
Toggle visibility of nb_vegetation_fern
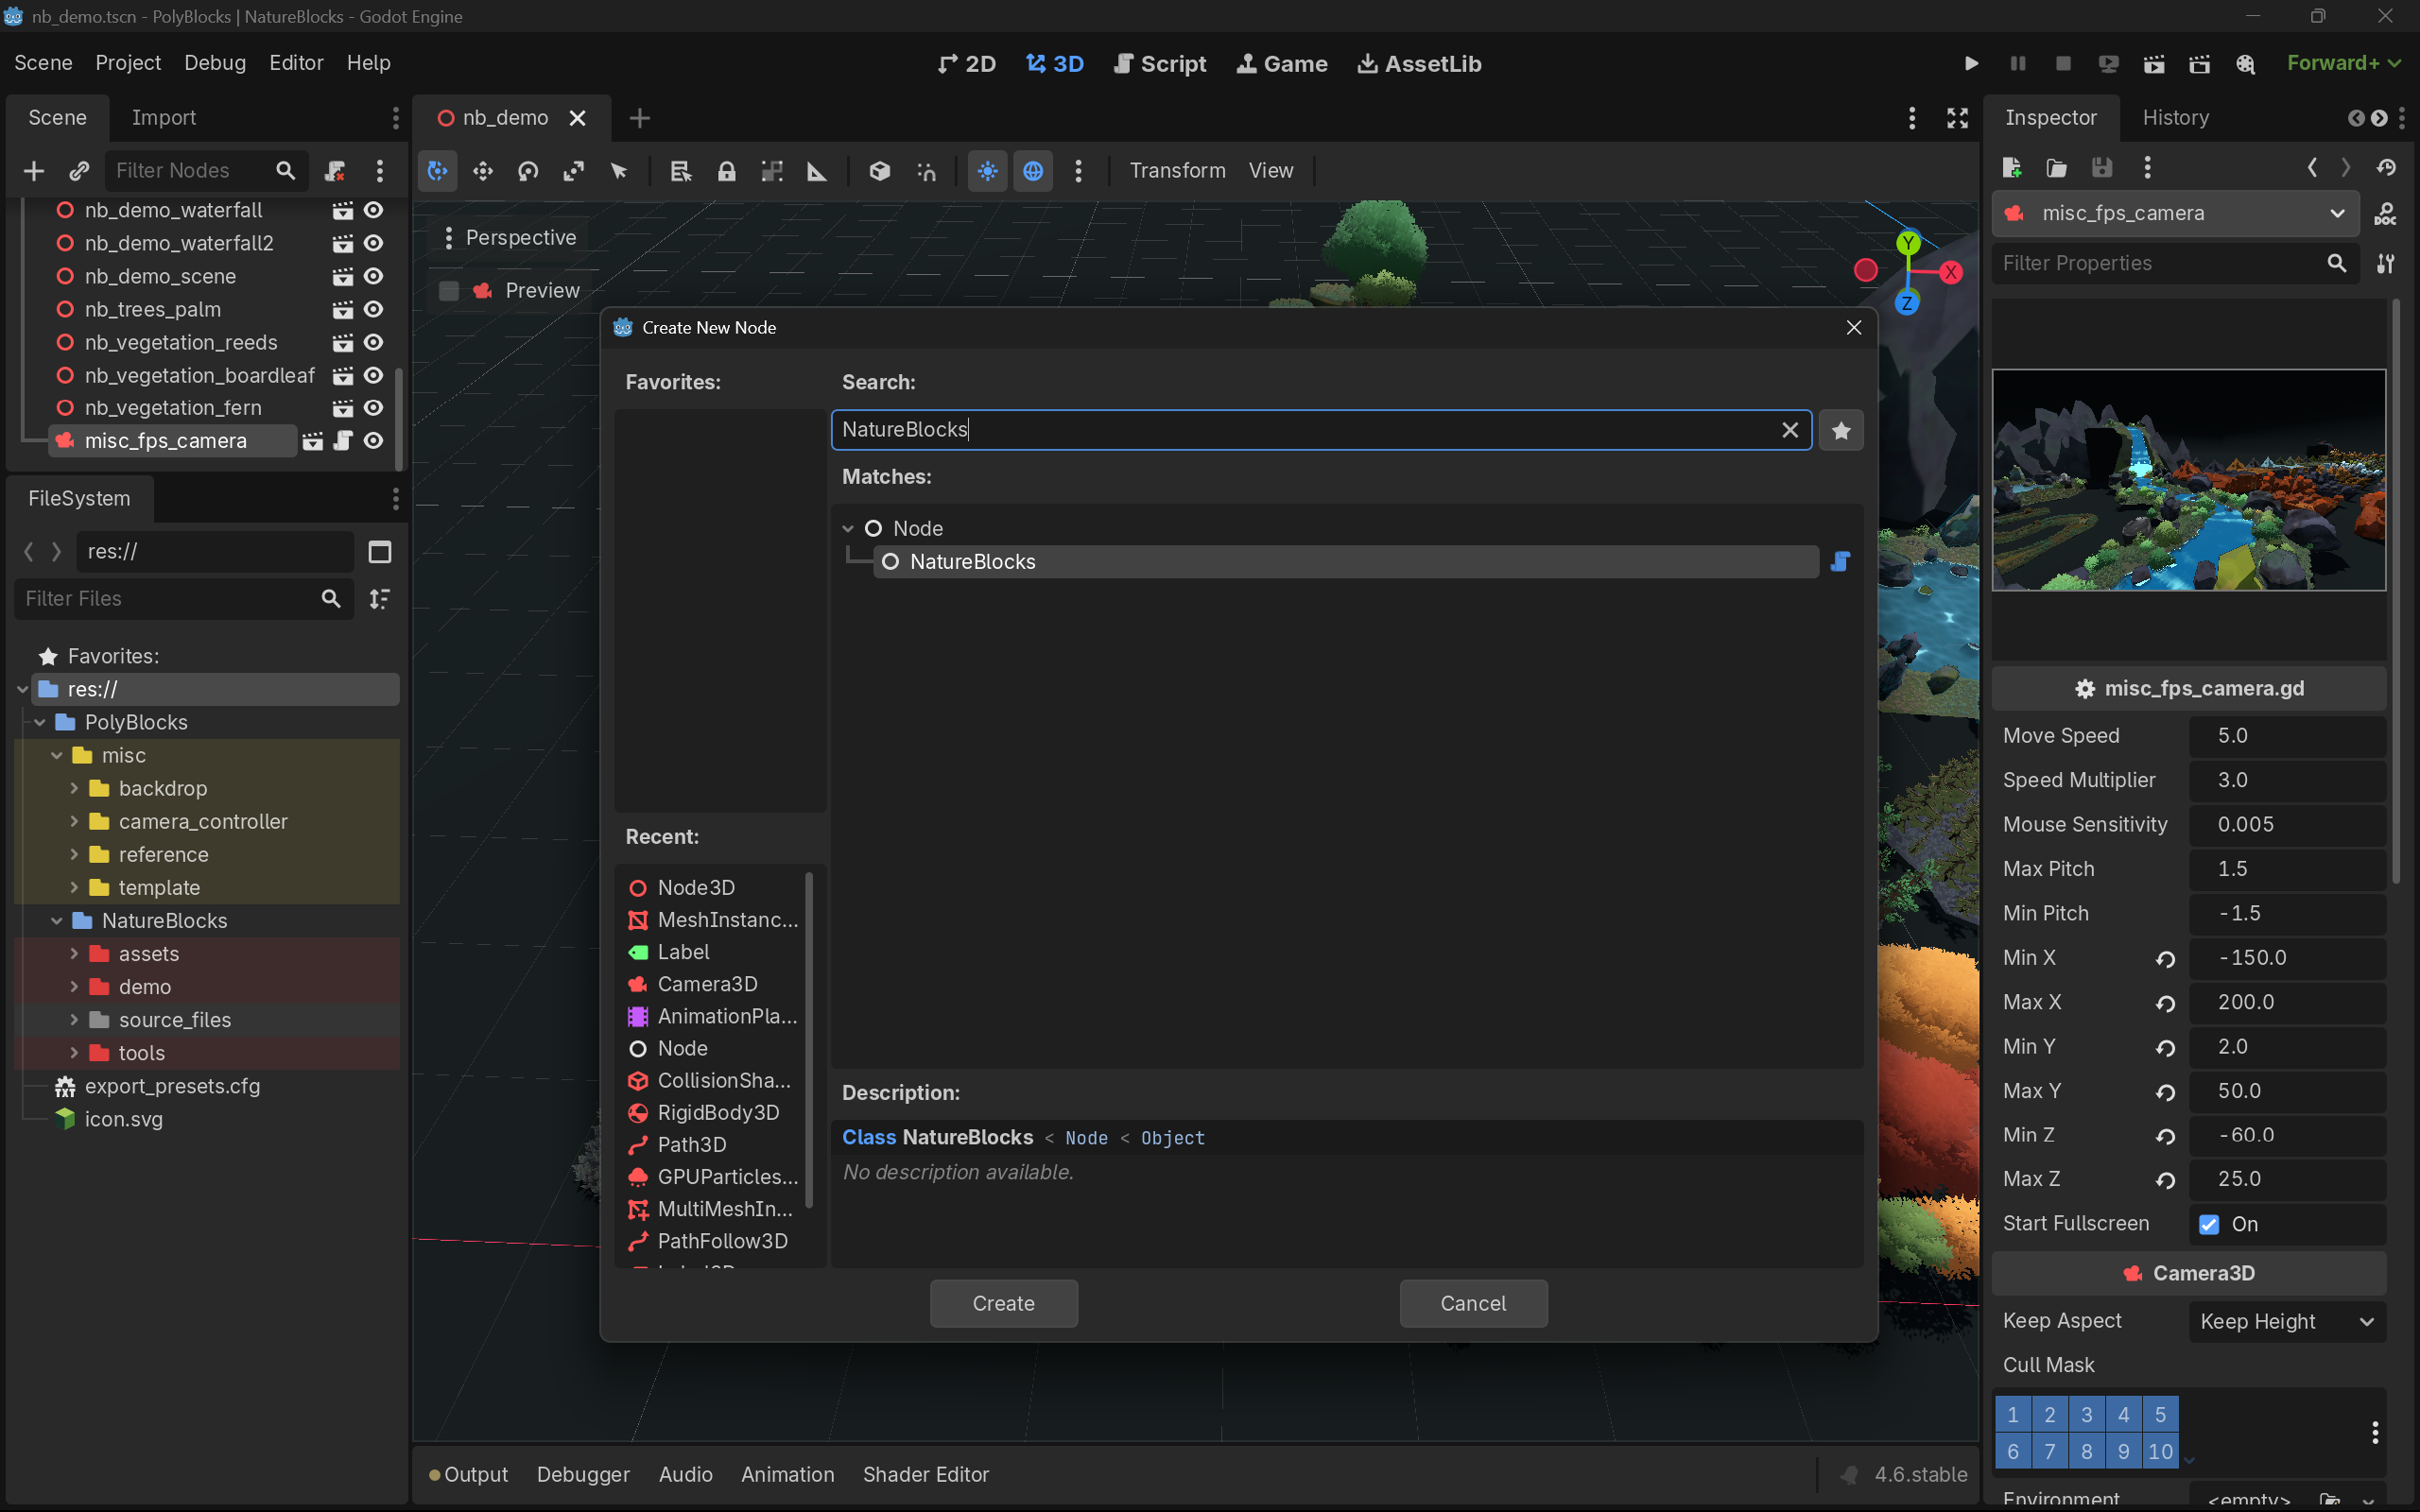click(374, 409)
